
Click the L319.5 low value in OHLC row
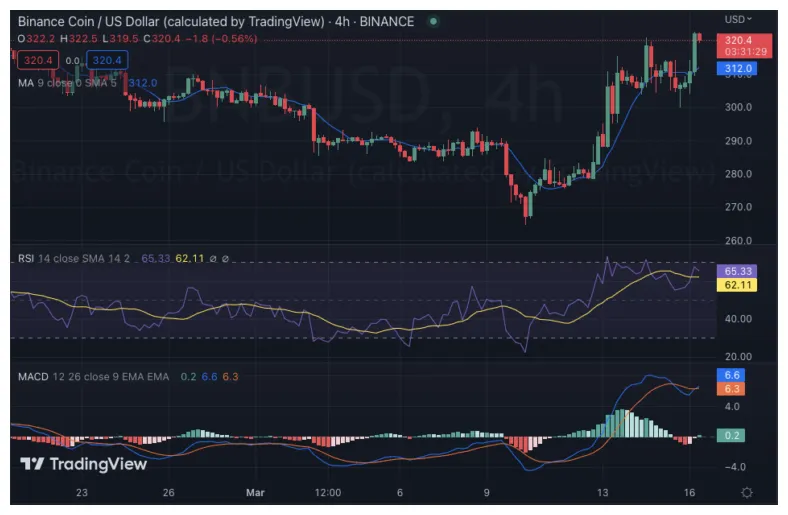click(120, 39)
